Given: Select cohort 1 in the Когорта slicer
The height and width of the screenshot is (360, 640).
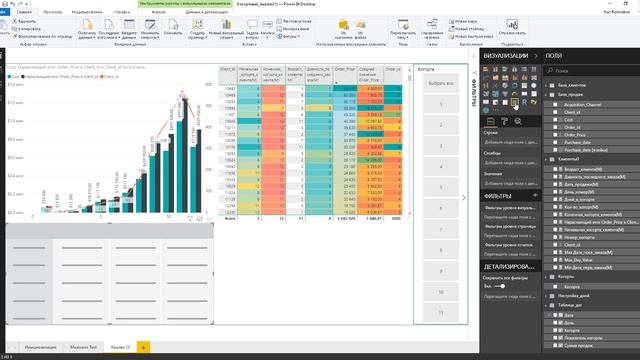Looking at the screenshot, I should (x=441, y=104).
